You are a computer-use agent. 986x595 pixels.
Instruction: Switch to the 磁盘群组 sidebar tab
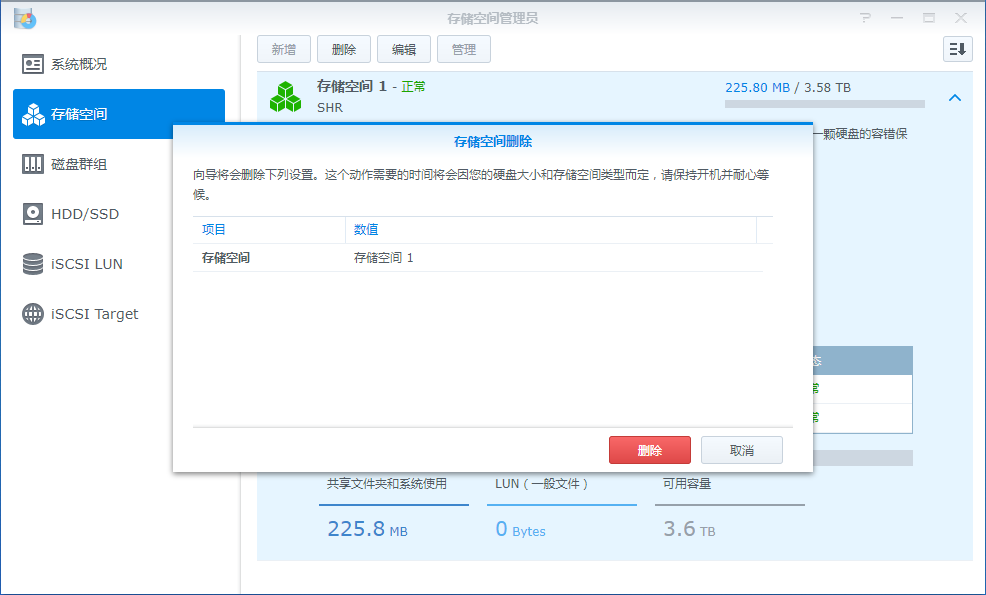pos(79,164)
